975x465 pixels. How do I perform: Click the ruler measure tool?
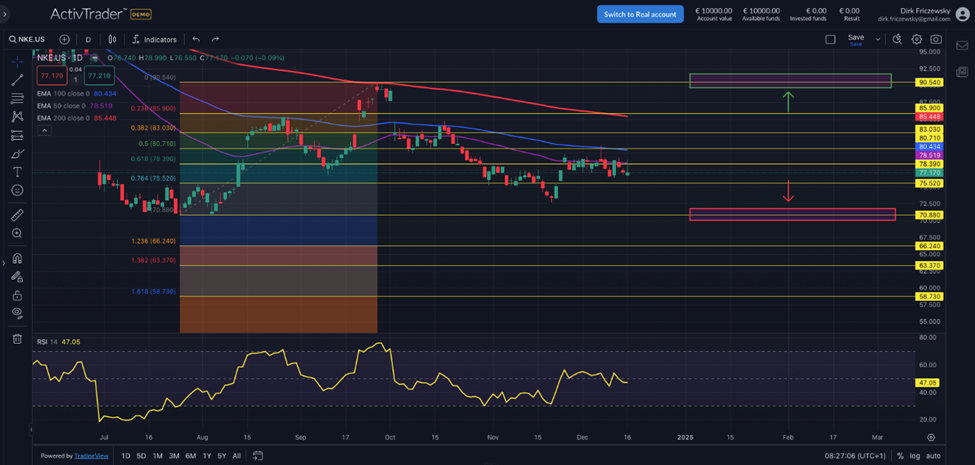click(17, 215)
